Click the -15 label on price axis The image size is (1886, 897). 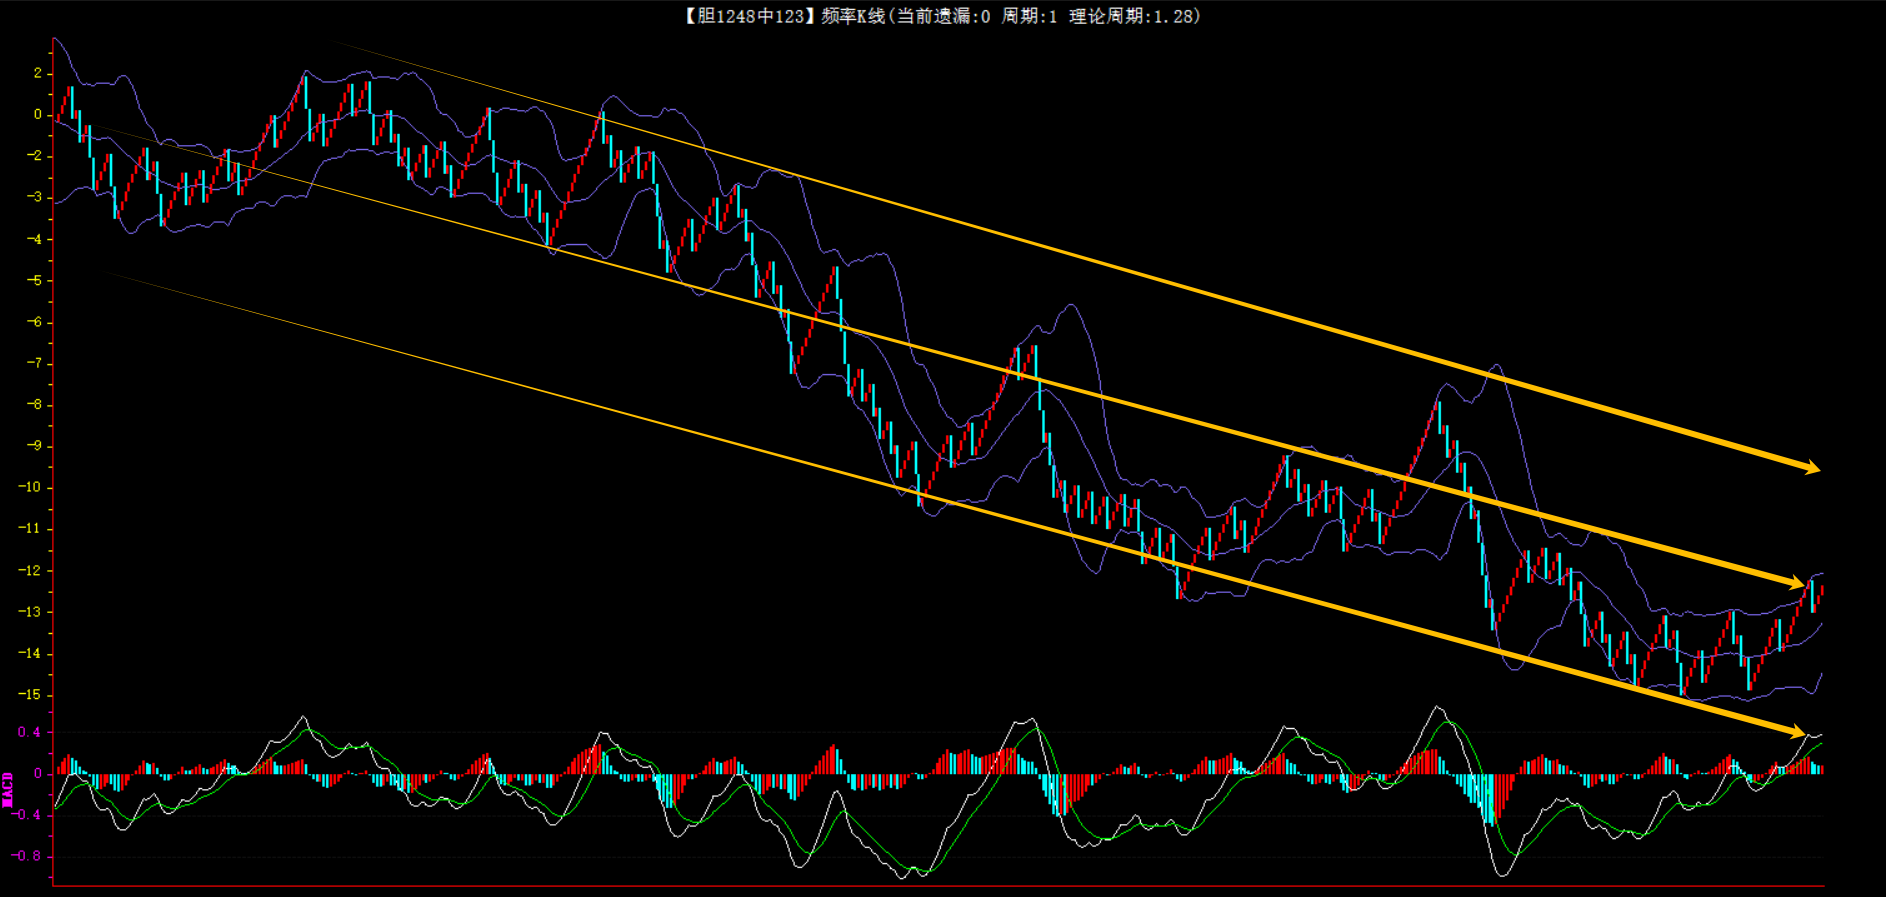coord(30,695)
